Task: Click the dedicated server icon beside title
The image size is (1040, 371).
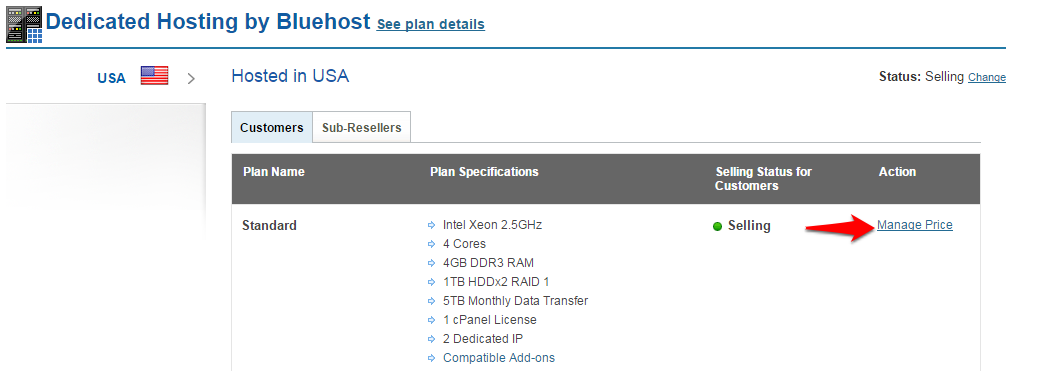Action: tap(25, 25)
